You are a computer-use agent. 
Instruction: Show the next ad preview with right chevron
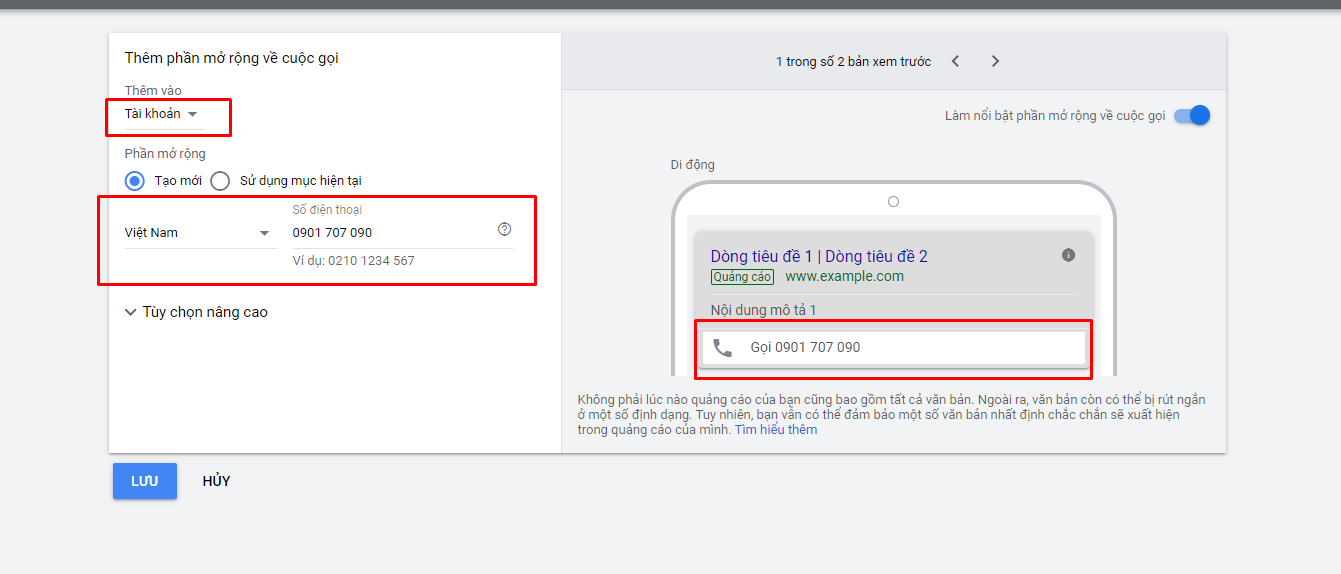[x=995, y=61]
